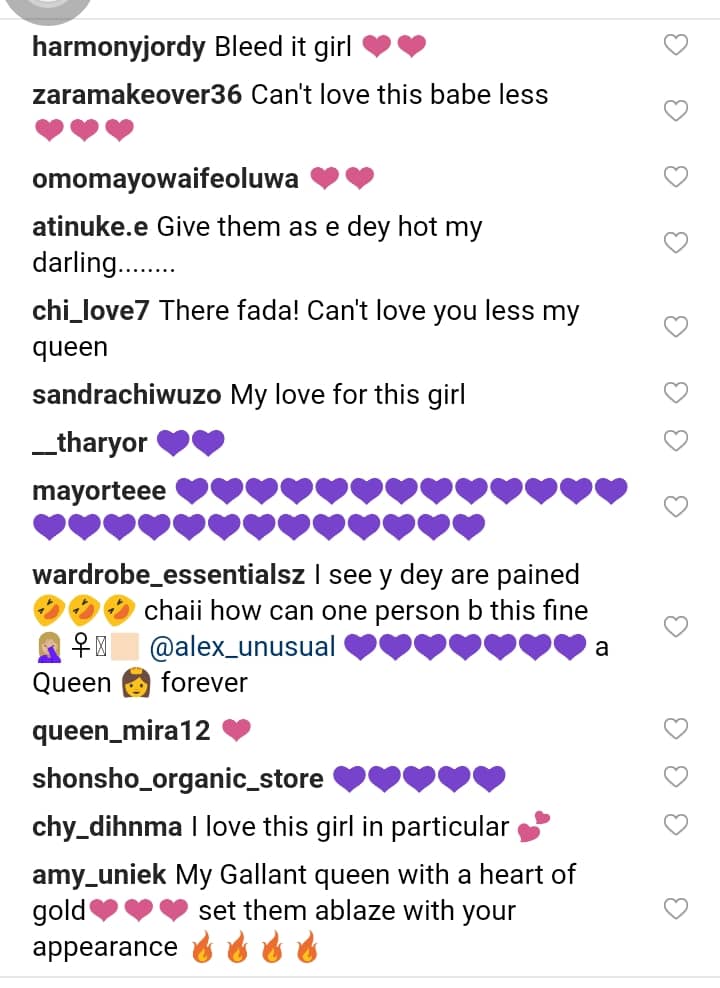Tap heart next to omomayowaifeoluwa's comment
This screenshot has width=720, height=988.
point(677,177)
